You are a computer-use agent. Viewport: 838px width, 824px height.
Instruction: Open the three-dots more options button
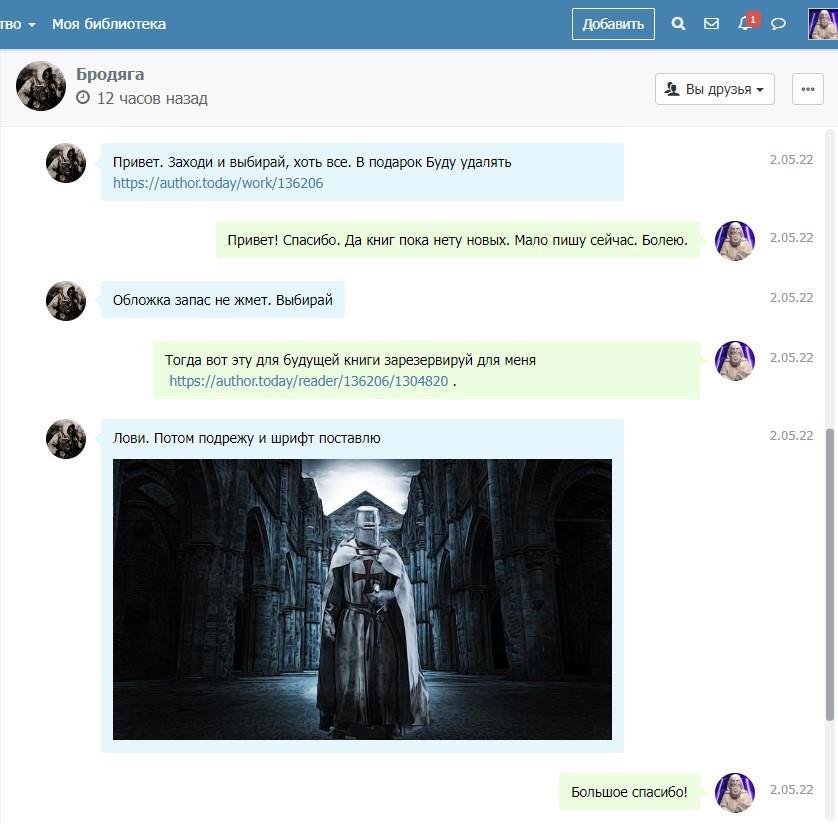click(x=807, y=89)
